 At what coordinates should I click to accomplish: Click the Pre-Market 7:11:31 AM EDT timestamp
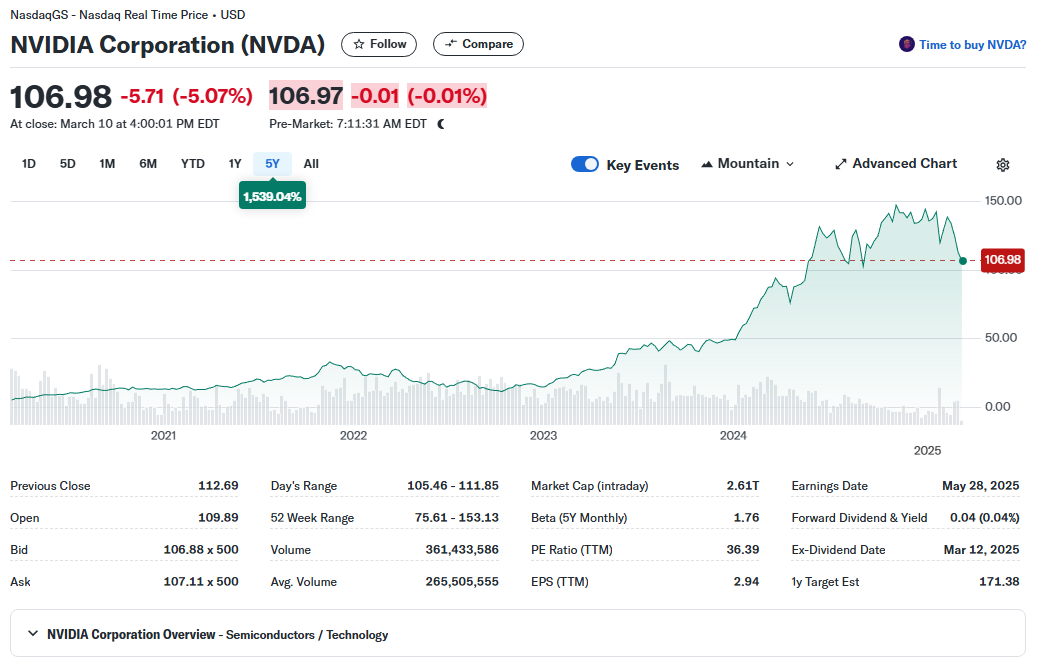coord(348,124)
